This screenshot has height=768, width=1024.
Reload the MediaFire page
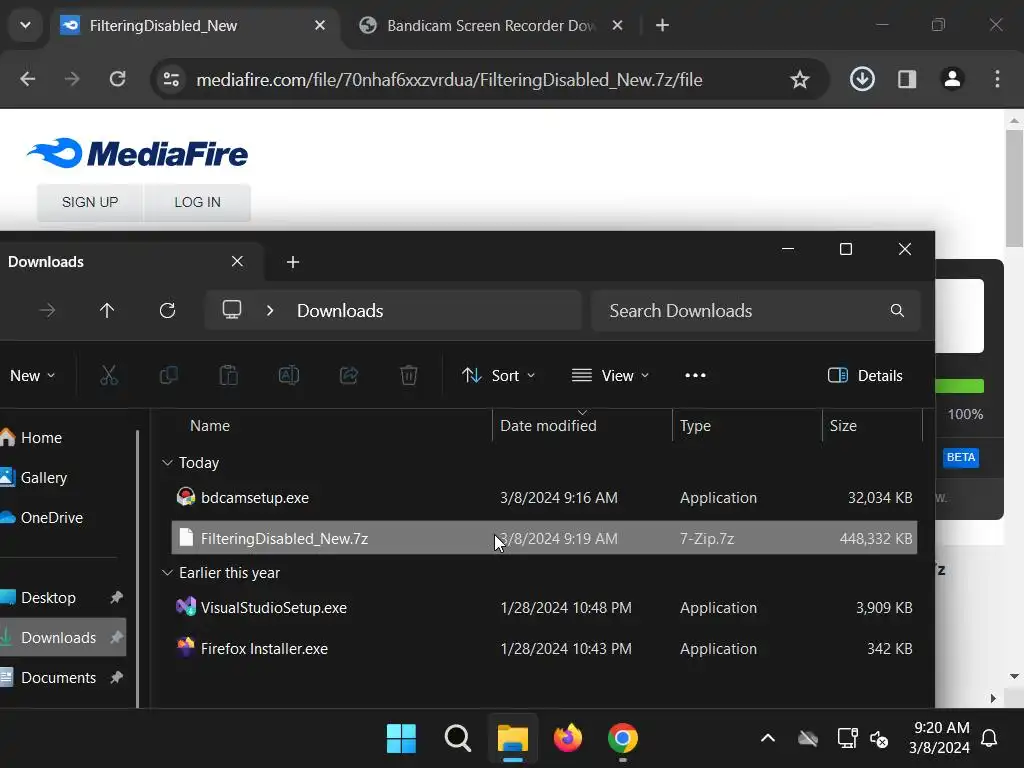[118, 79]
